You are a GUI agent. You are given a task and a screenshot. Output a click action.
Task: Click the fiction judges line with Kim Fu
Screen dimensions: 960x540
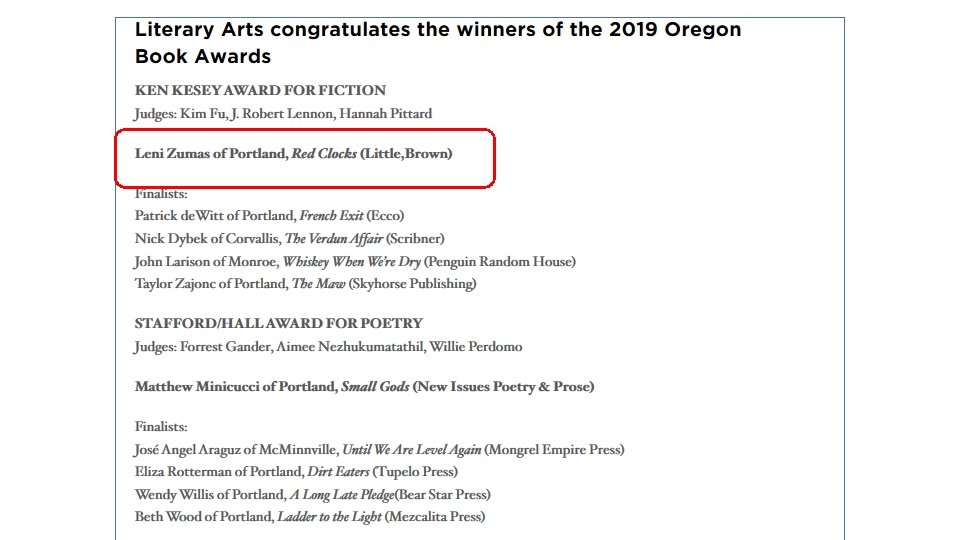[x=283, y=114]
